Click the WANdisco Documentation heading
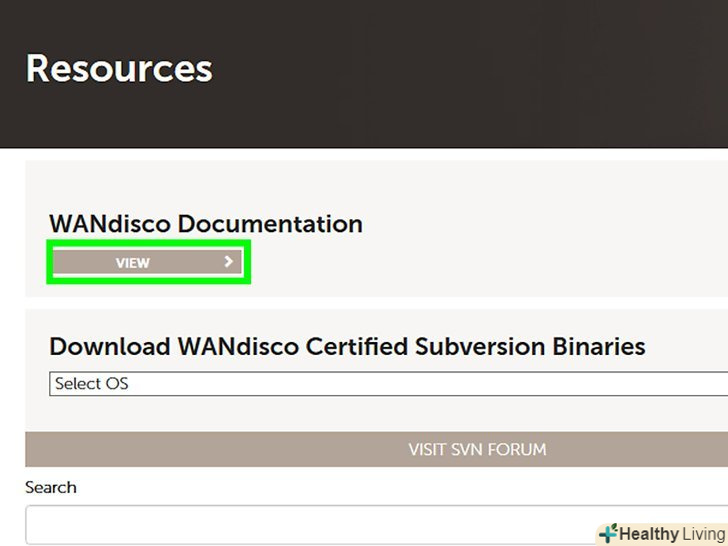 click(x=206, y=224)
